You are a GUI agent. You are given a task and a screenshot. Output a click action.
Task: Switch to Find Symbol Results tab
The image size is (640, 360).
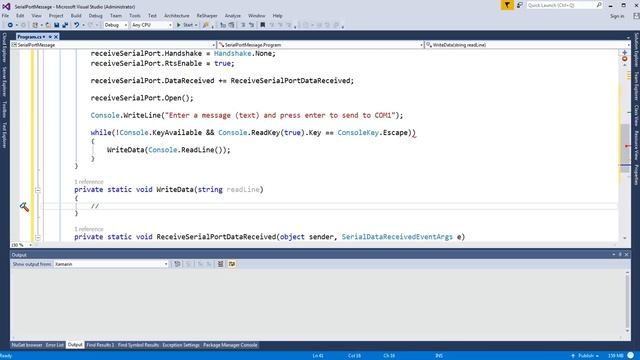tap(138, 345)
